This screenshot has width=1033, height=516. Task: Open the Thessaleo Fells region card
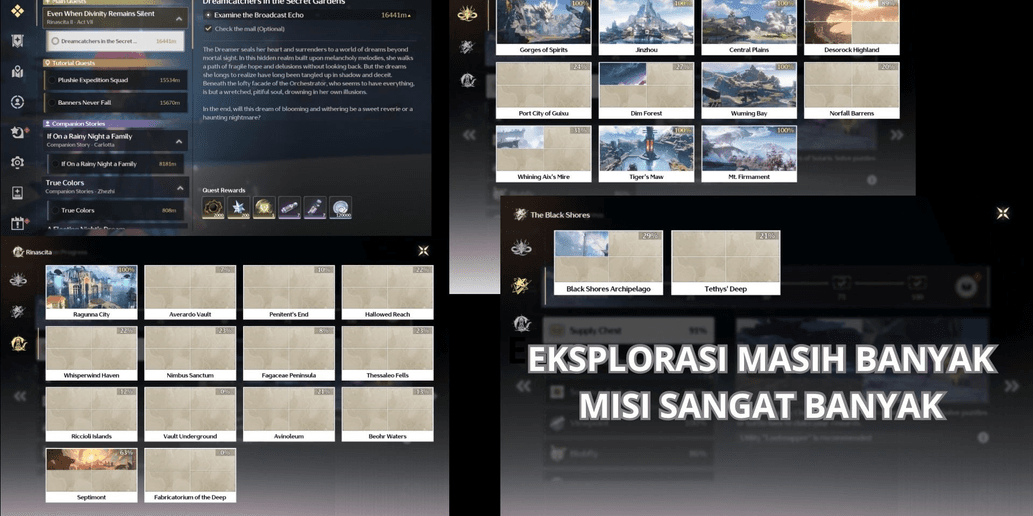(x=387, y=353)
